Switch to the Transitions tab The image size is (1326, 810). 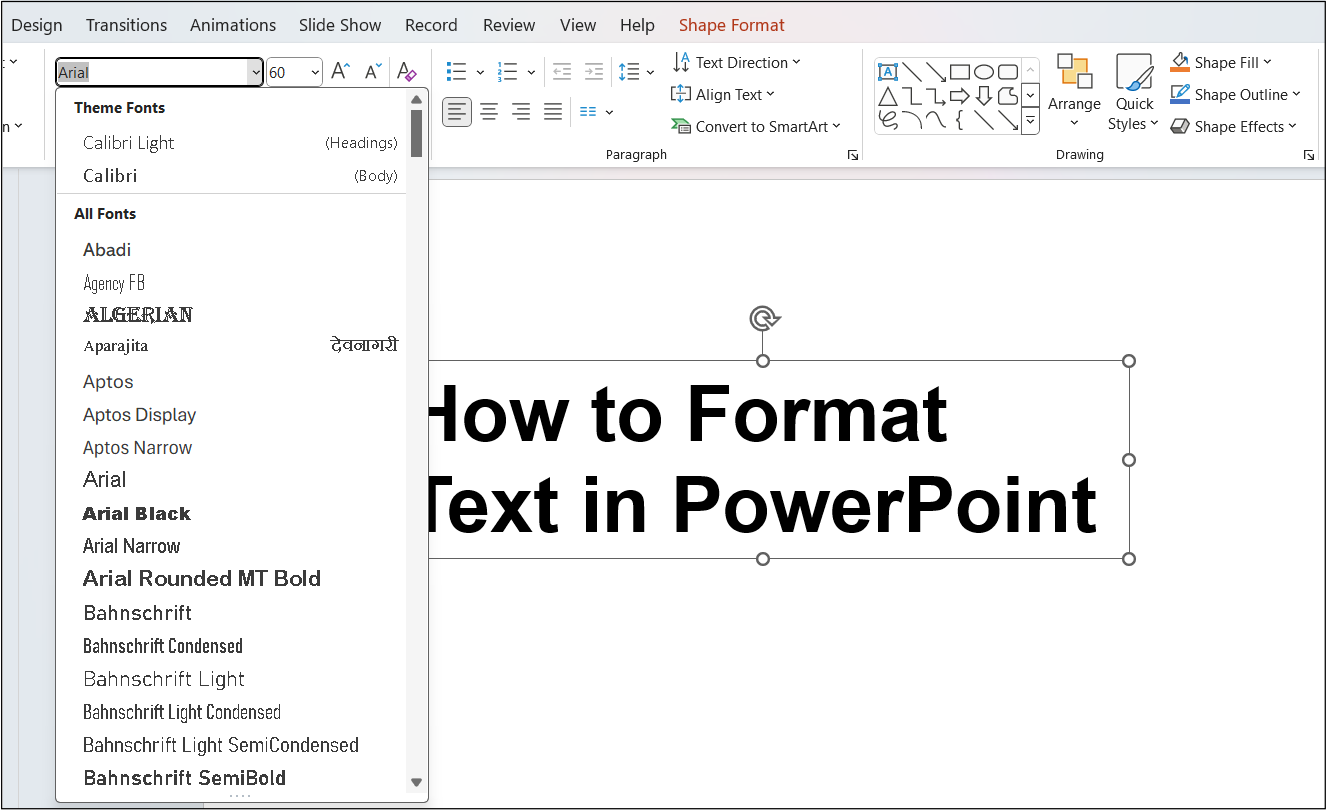click(127, 25)
